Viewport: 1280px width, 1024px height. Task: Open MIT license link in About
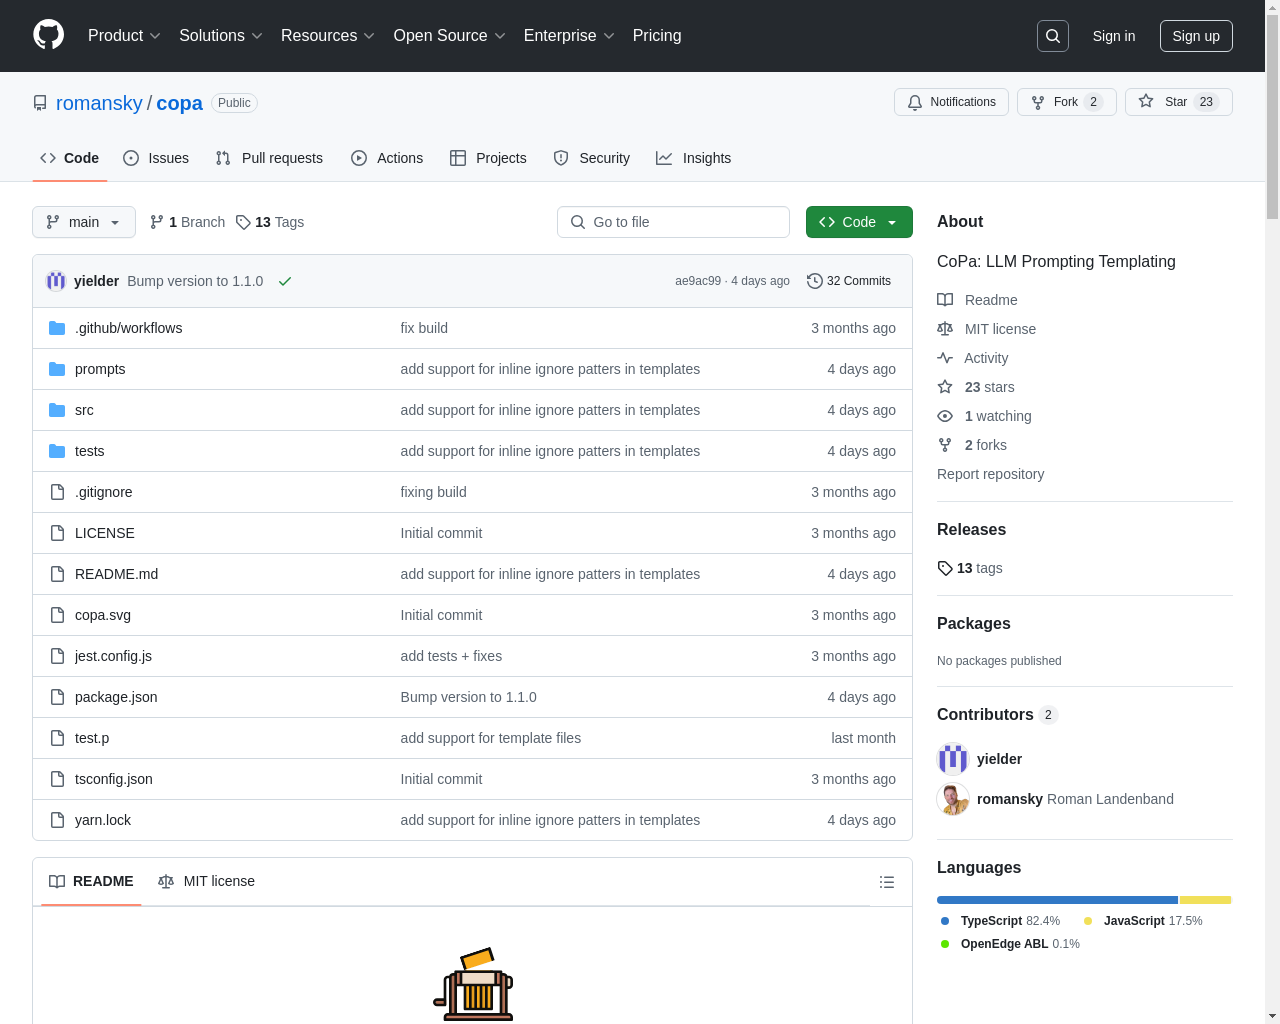point(986,329)
